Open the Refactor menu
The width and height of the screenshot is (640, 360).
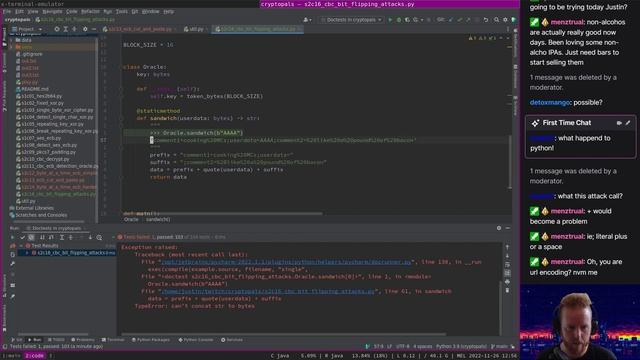tap(90, 11)
